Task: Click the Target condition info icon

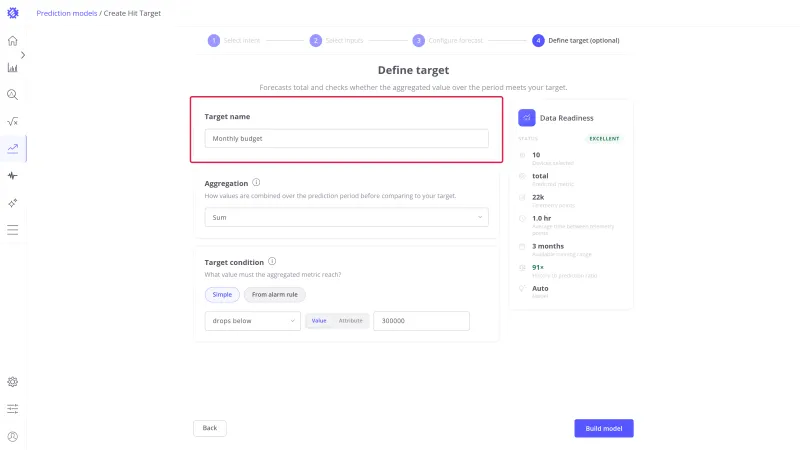Action: tap(272, 261)
